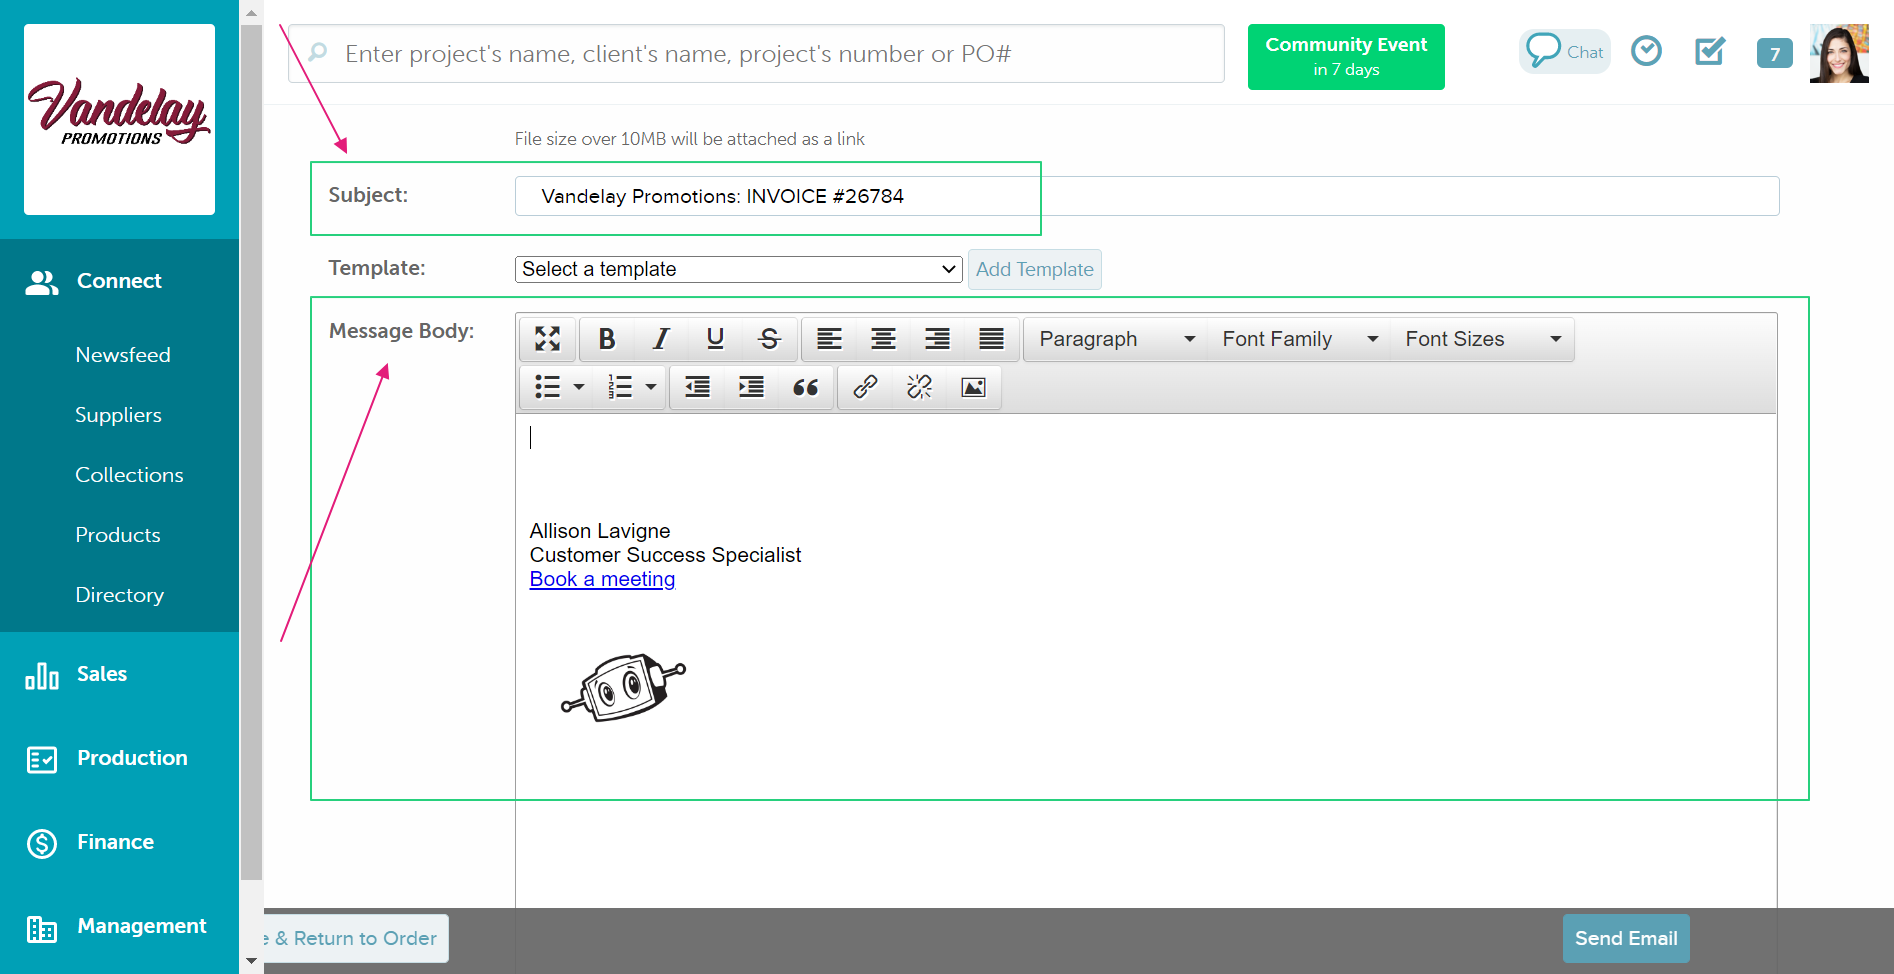This screenshot has height=974, width=1894.
Task: Click the Add Template button
Action: pos(1034,269)
